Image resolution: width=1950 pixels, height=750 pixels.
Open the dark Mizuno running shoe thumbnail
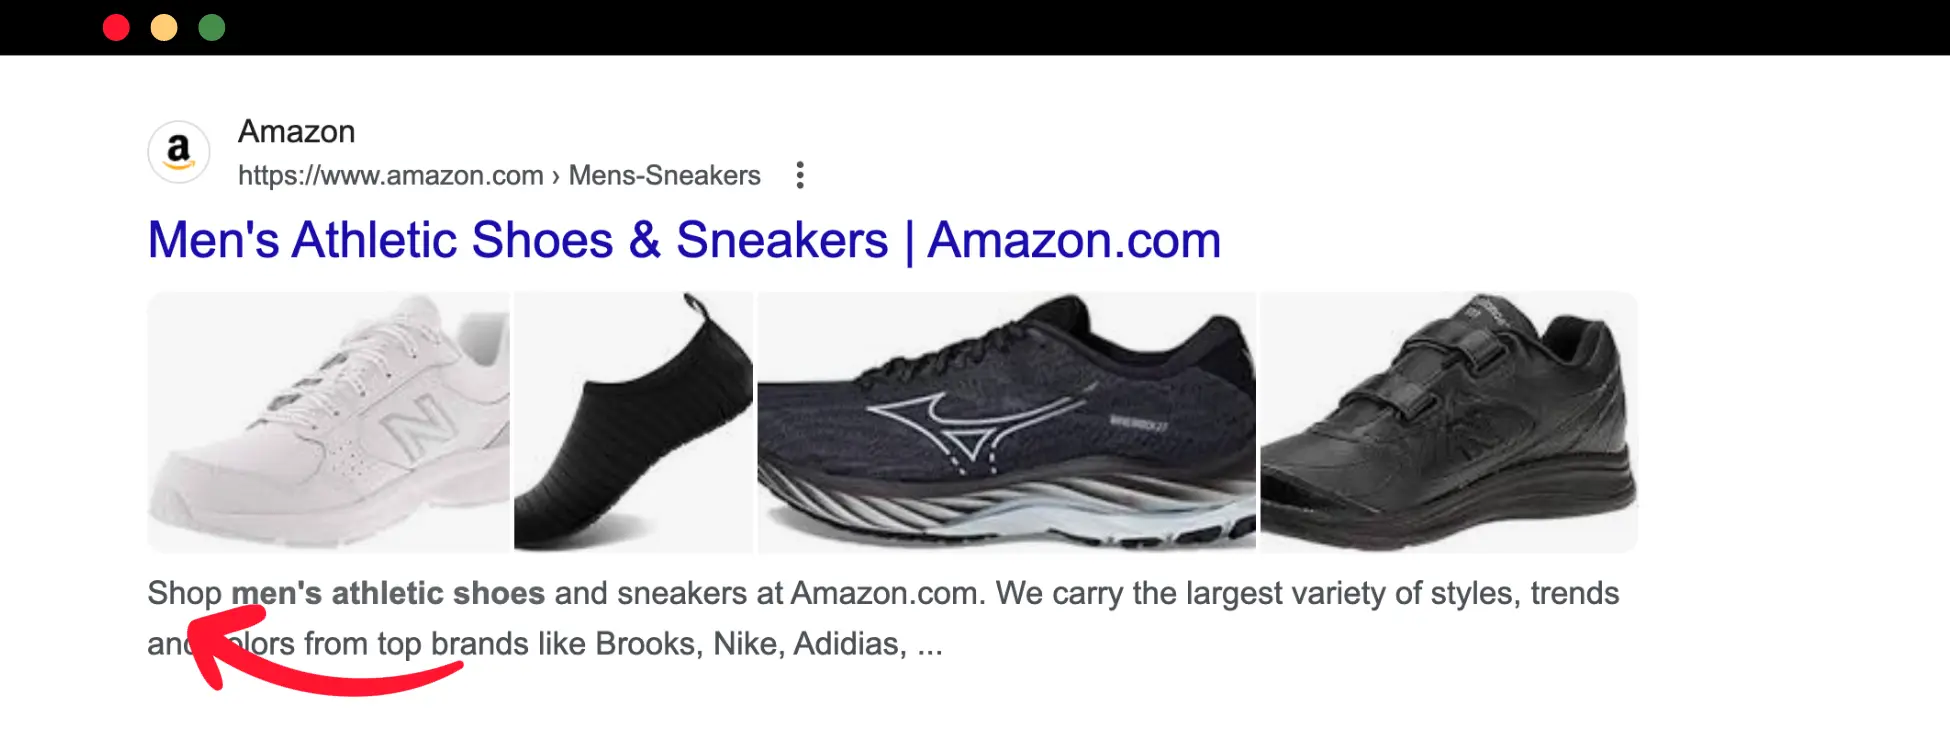[1006, 421]
